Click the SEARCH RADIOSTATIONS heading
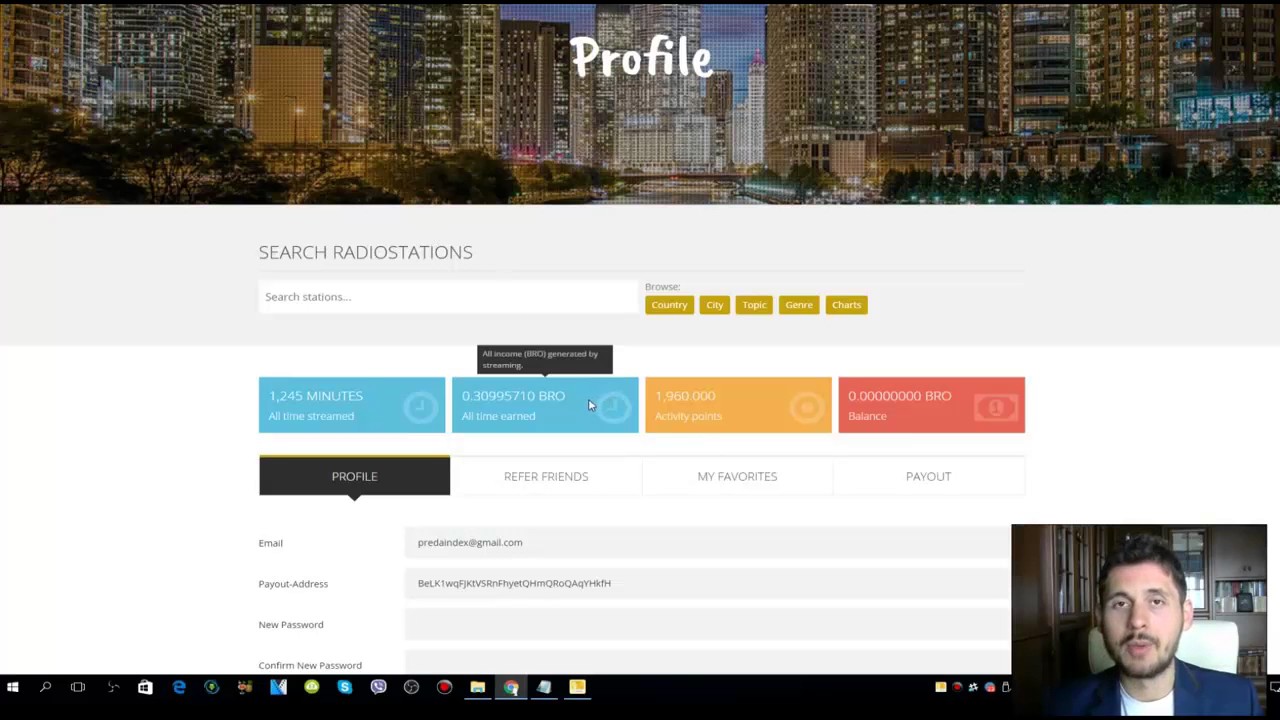 click(x=365, y=252)
